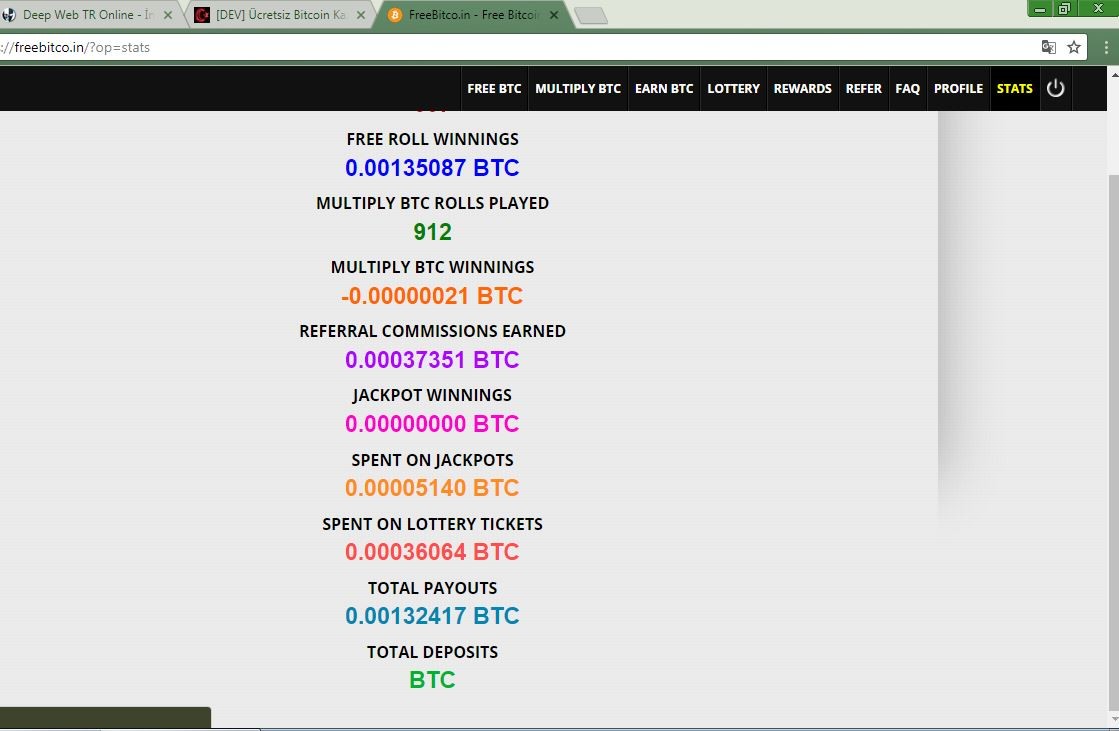Click the SPENT ON LOTTERY TICKETS heading
This screenshot has height=731, width=1119.
tap(432, 524)
